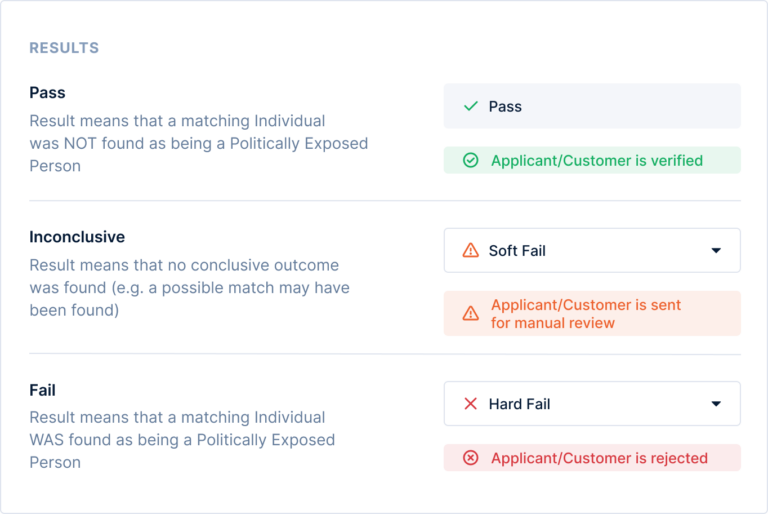Image resolution: width=768 pixels, height=514 pixels.
Task: Click the Inconclusive description text
Action: 188,288
